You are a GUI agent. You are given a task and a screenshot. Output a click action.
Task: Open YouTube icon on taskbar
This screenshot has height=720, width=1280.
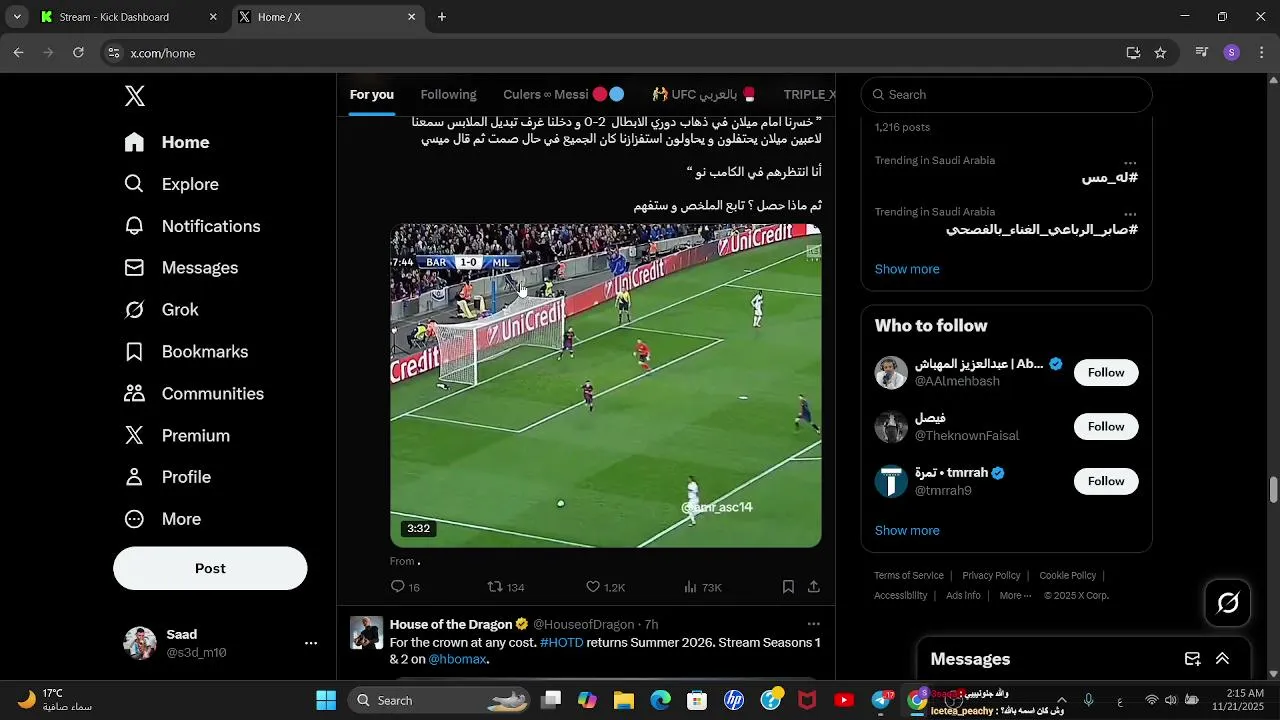click(x=844, y=700)
